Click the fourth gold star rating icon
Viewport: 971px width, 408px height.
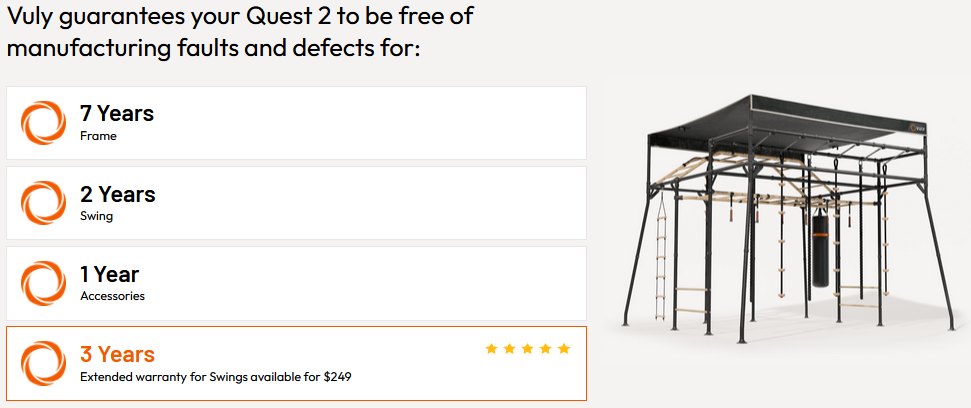point(545,349)
